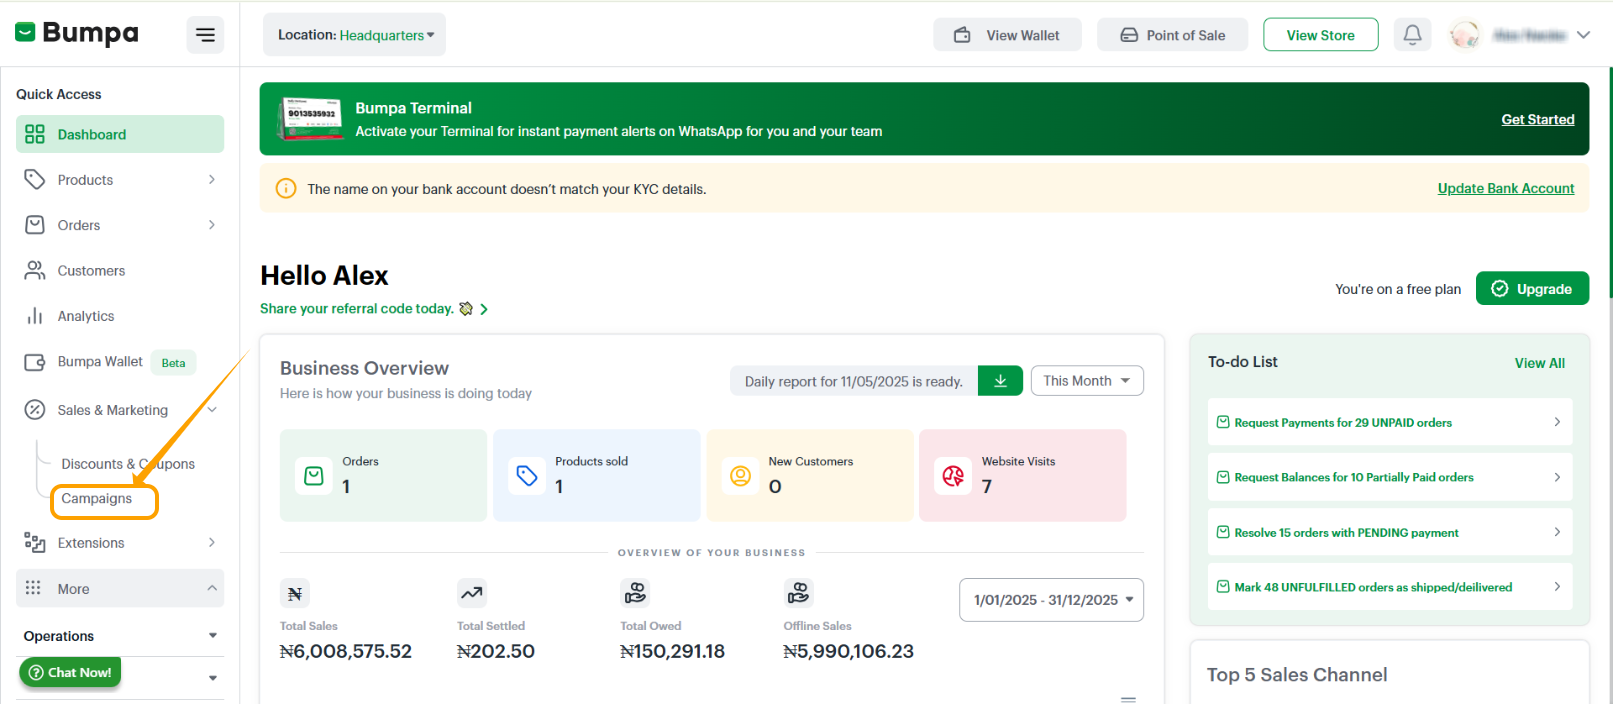Click the bank account warning info icon
Screen dimensions: 1613x704
[286, 188]
